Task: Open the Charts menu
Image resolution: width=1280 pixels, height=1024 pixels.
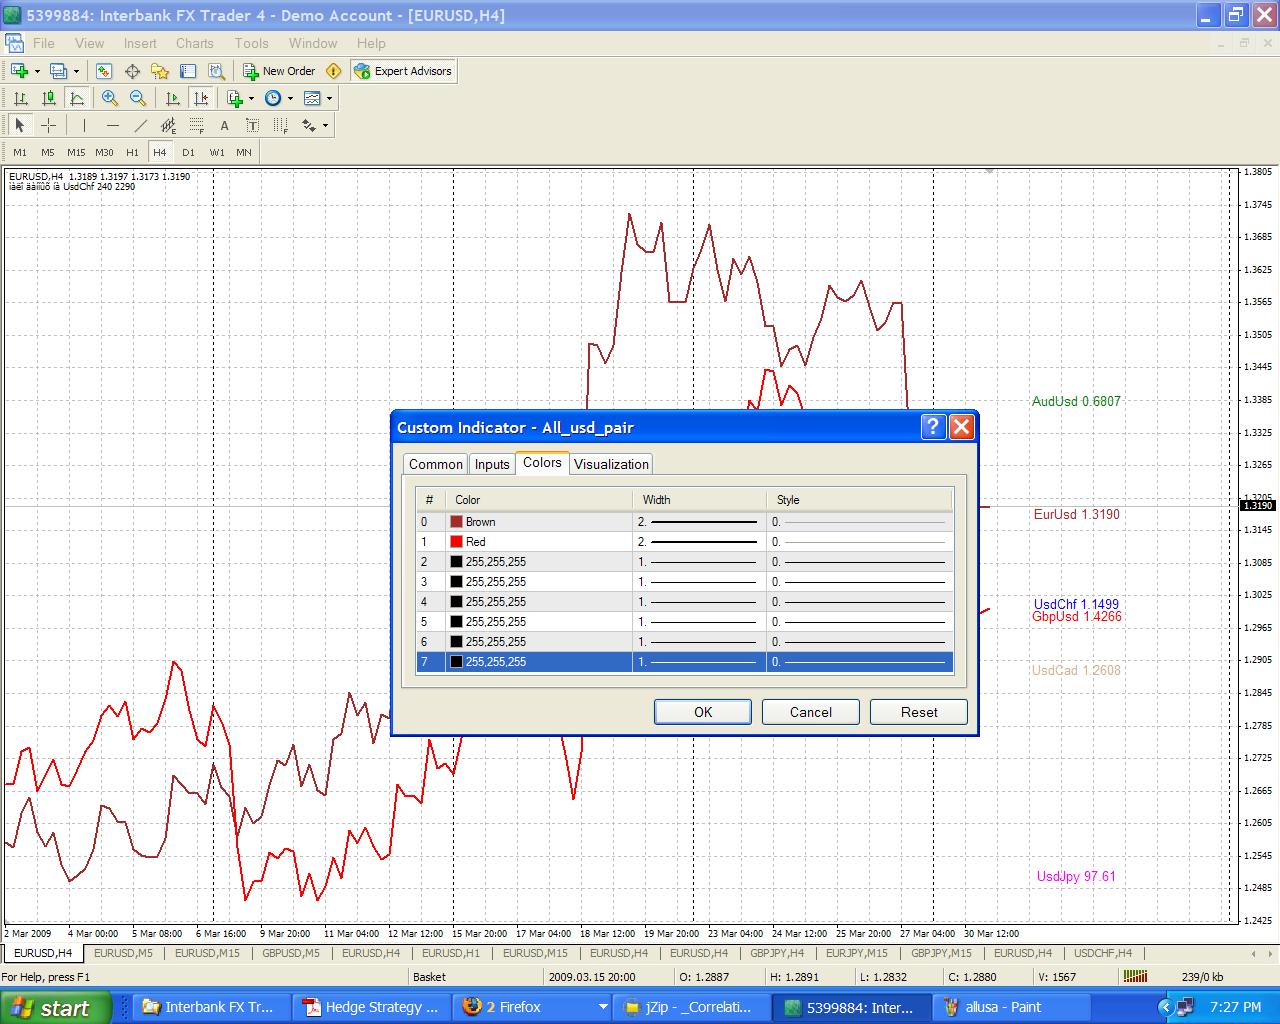Action: [194, 43]
